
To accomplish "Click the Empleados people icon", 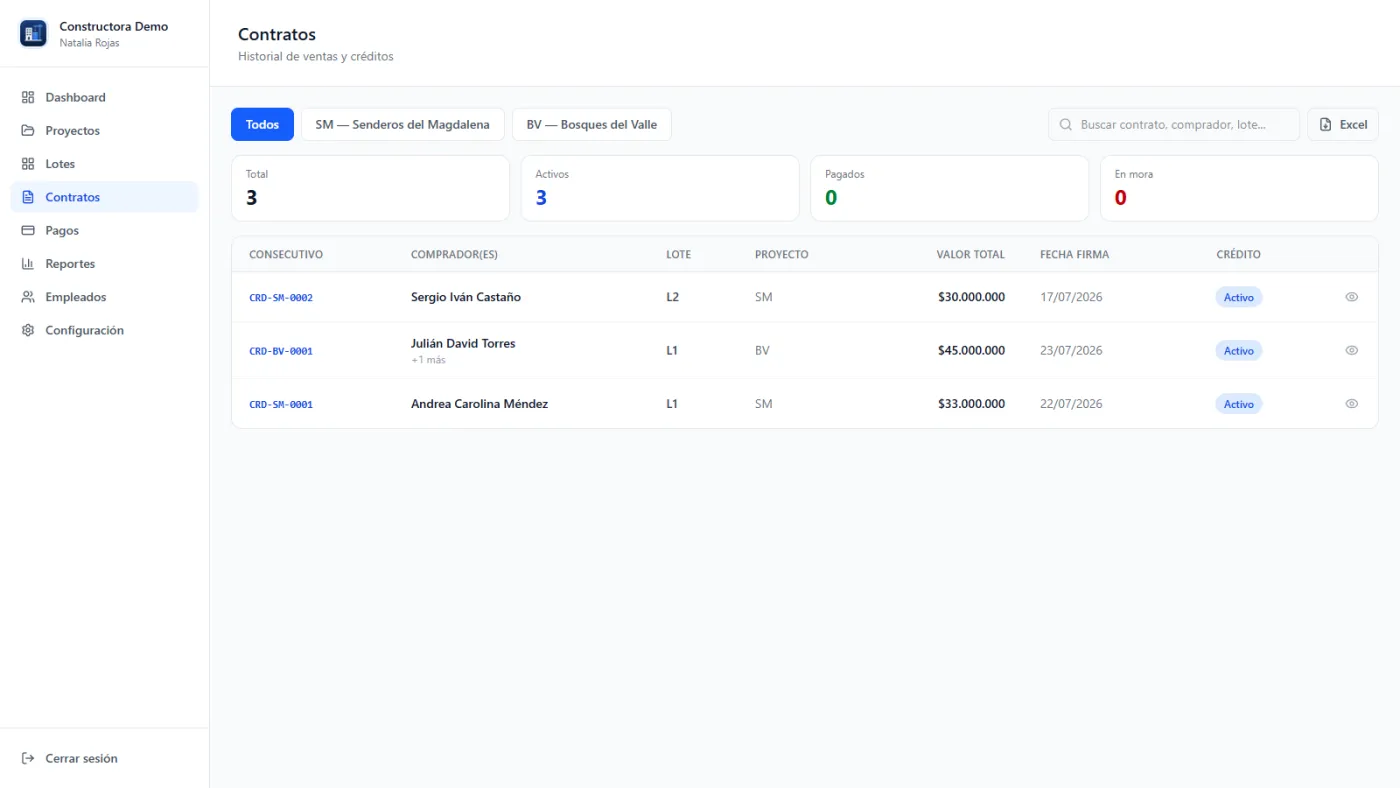I will (28, 297).
